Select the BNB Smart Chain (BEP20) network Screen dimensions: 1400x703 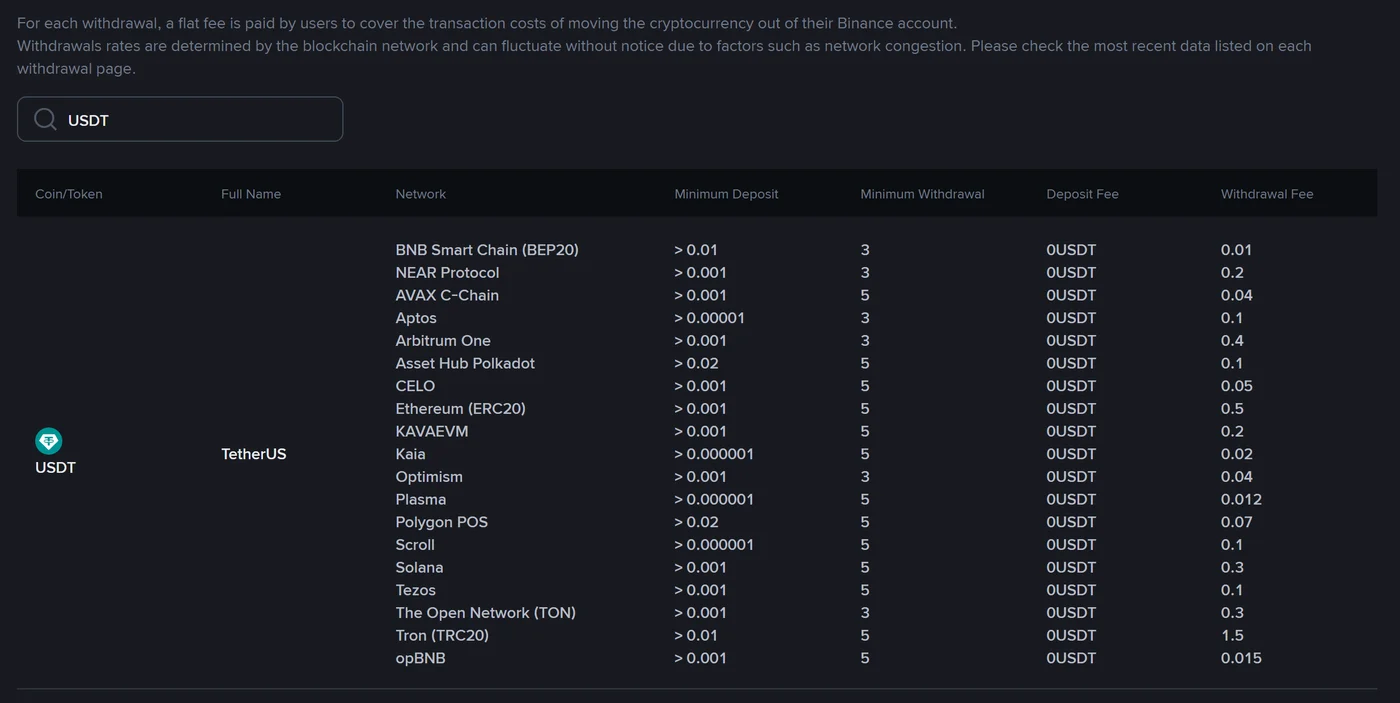487,250
